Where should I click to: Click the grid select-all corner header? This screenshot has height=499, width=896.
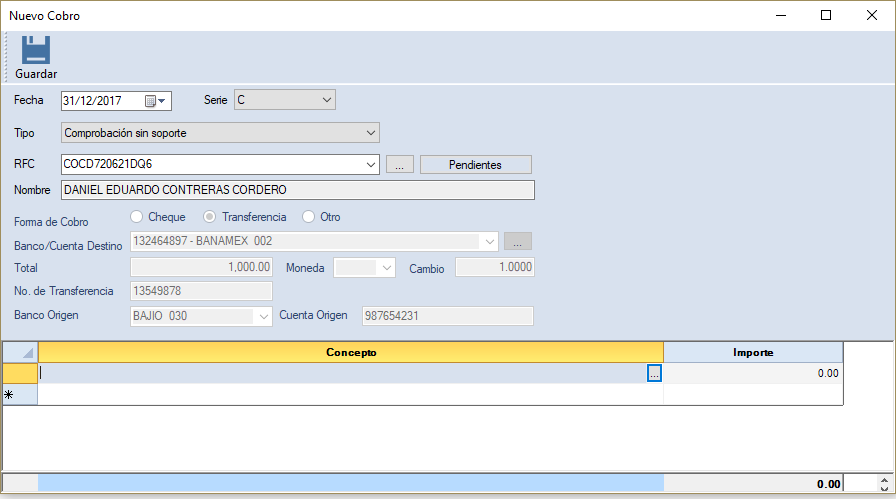(x=20, y=352)
